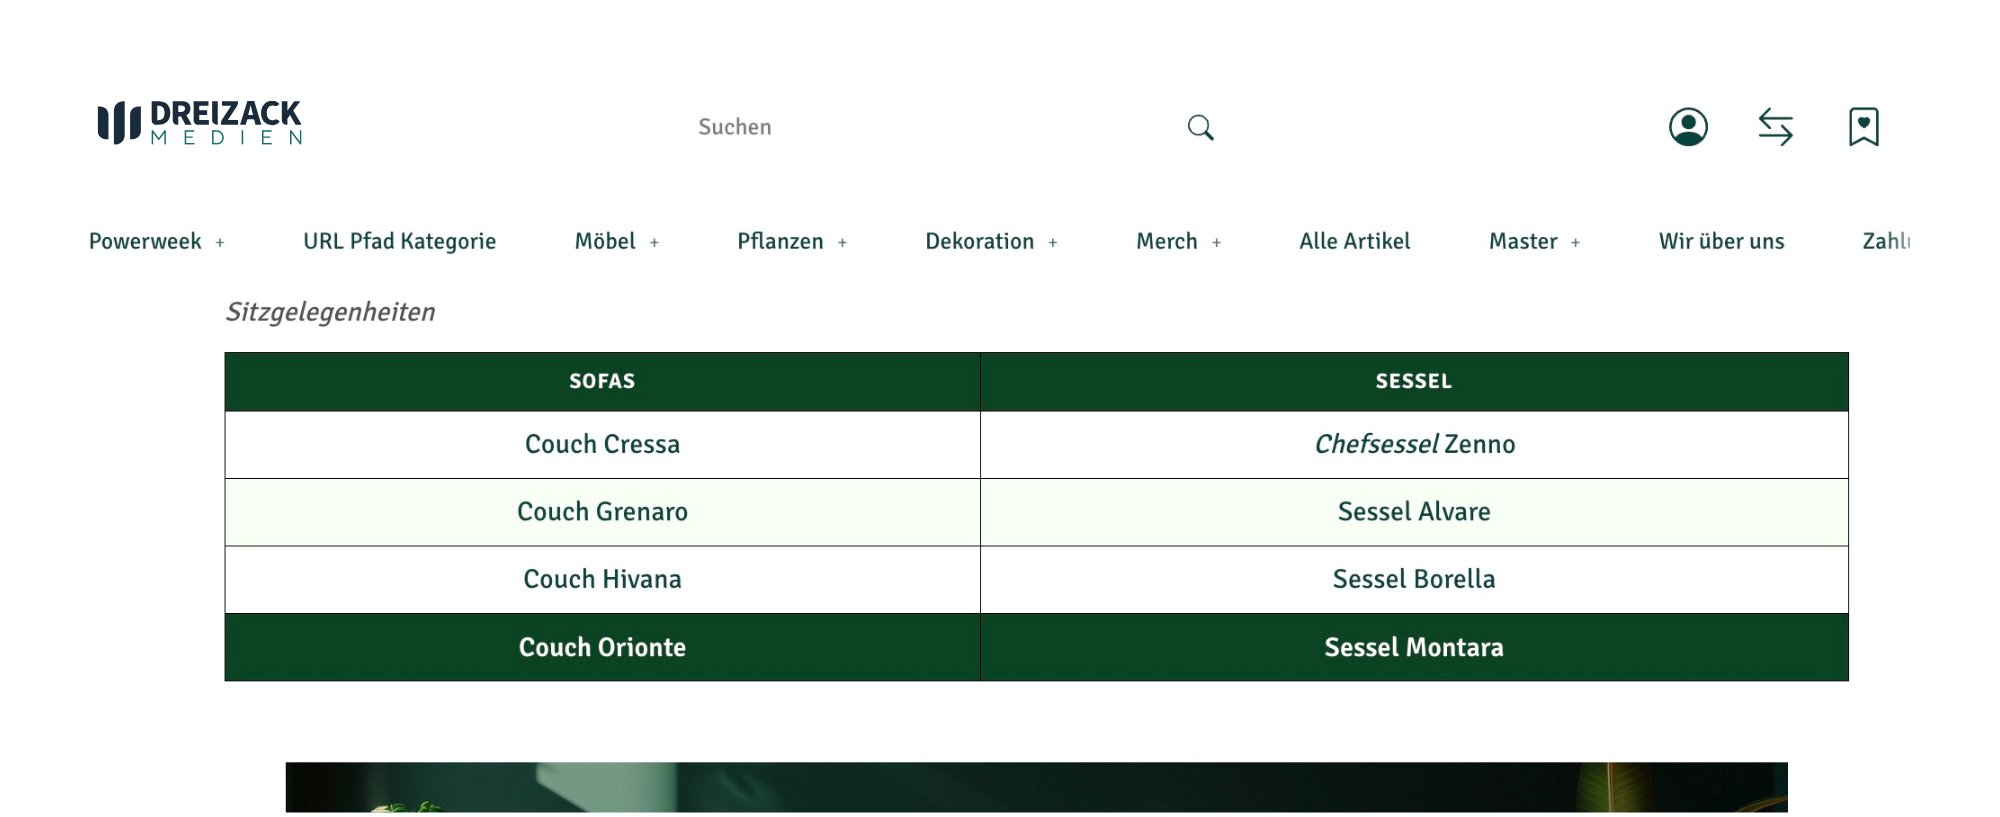Open the Powerweek menu item
The width and height of the screenshot is (2000, 817).
(x=145, y=241)
